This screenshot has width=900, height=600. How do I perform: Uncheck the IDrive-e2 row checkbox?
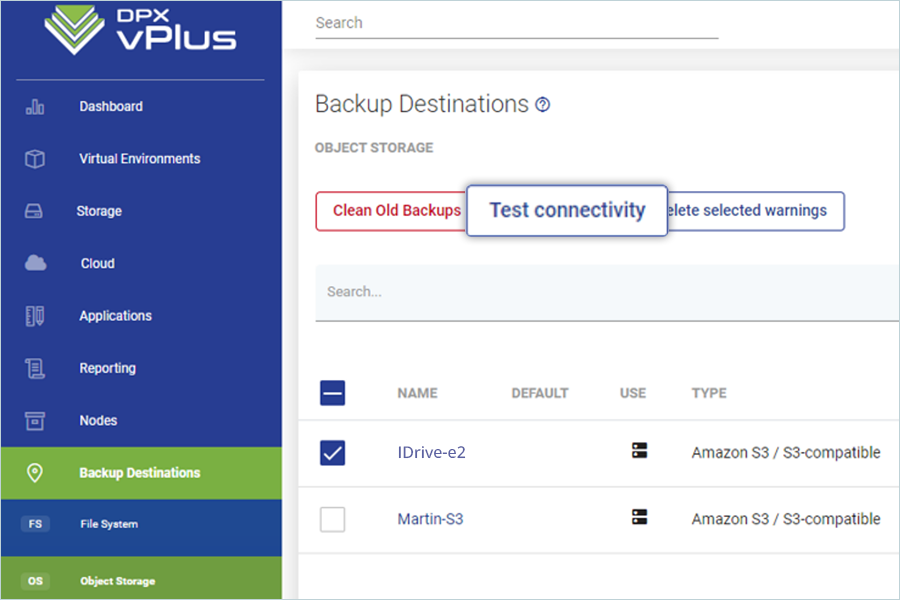[333, 453]
